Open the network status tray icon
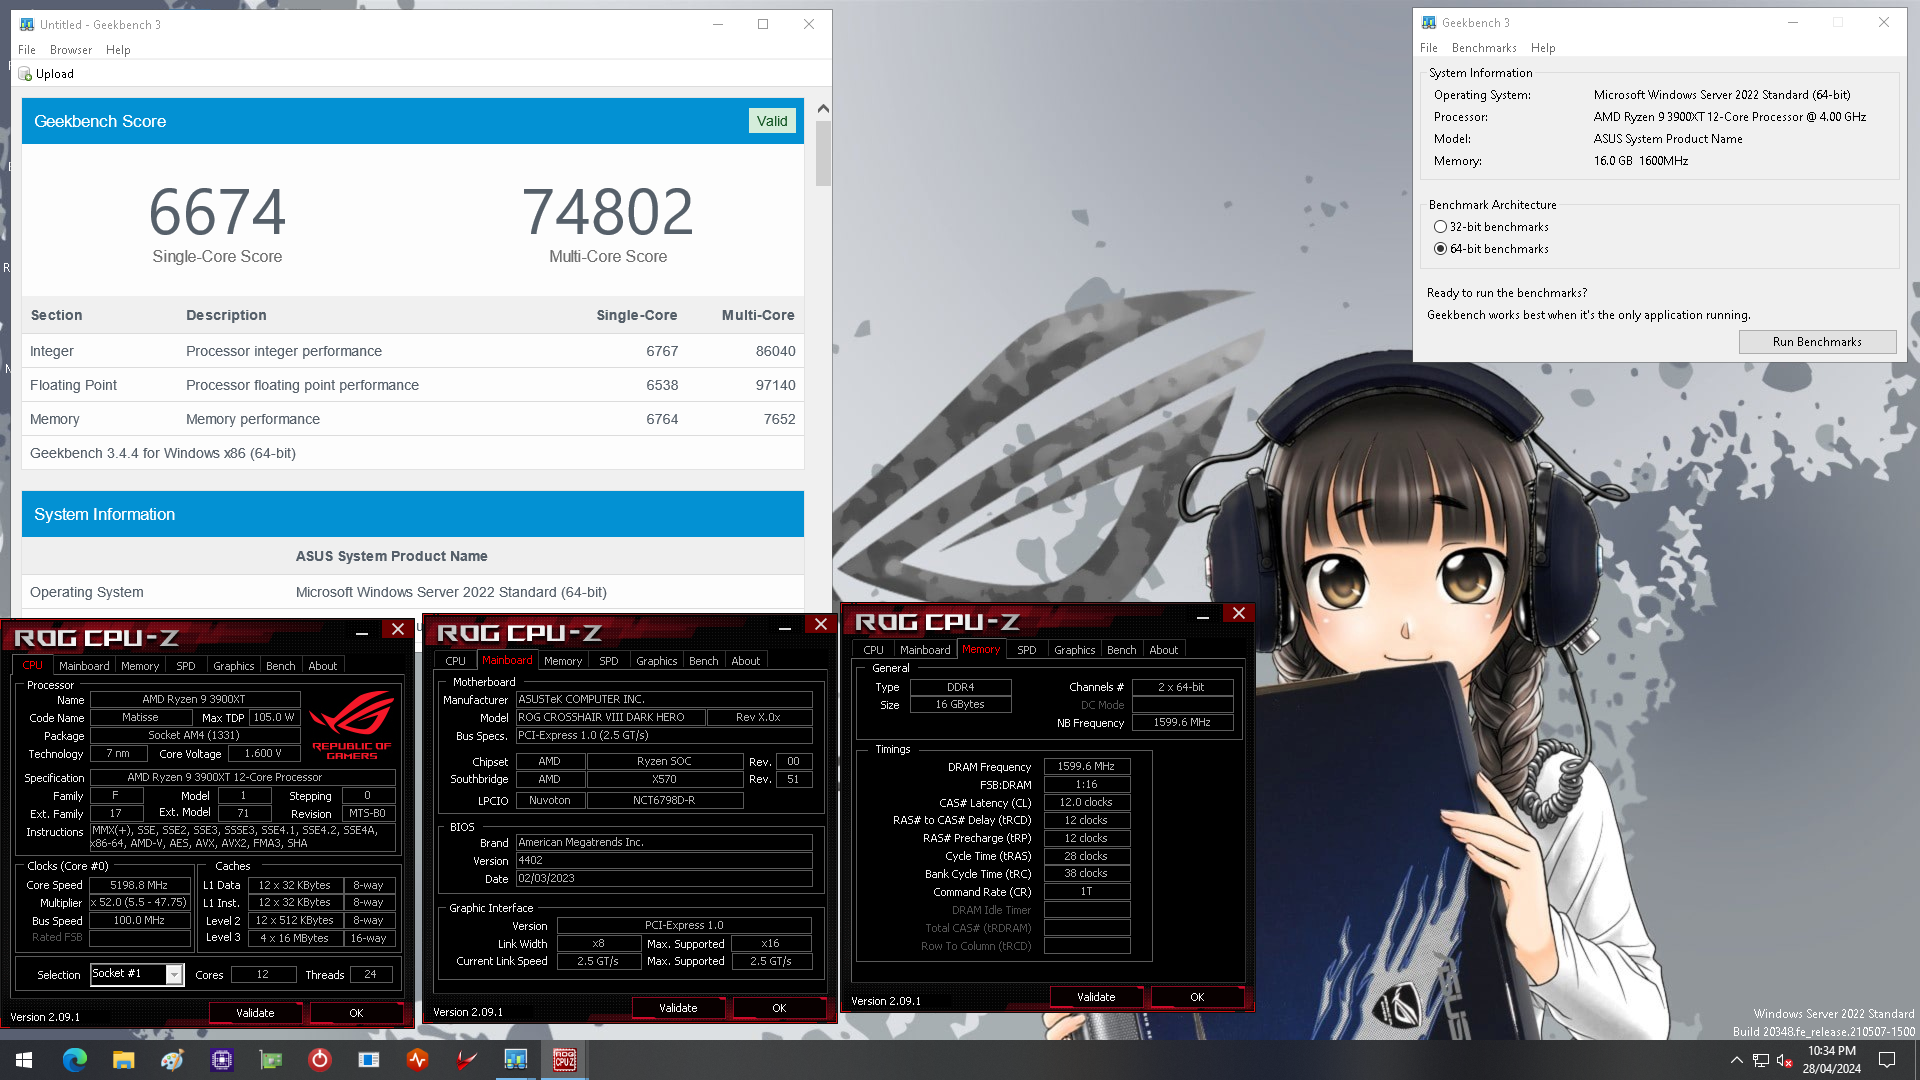 1761,1060
